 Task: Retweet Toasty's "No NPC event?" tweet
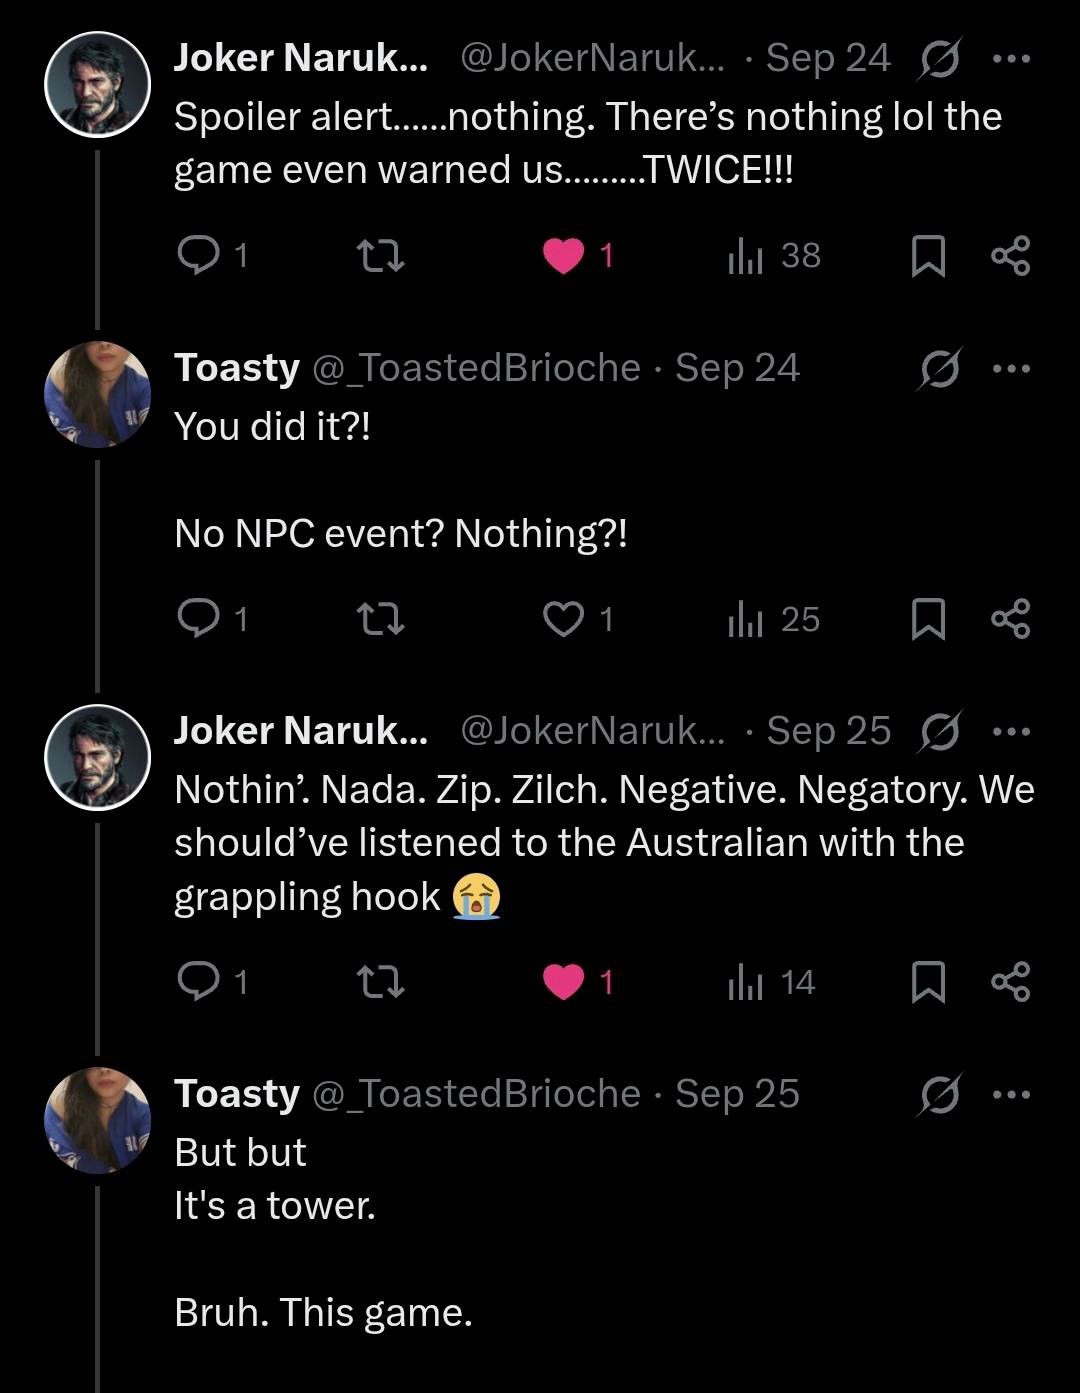pyautogui.click(x=381, y=620)
